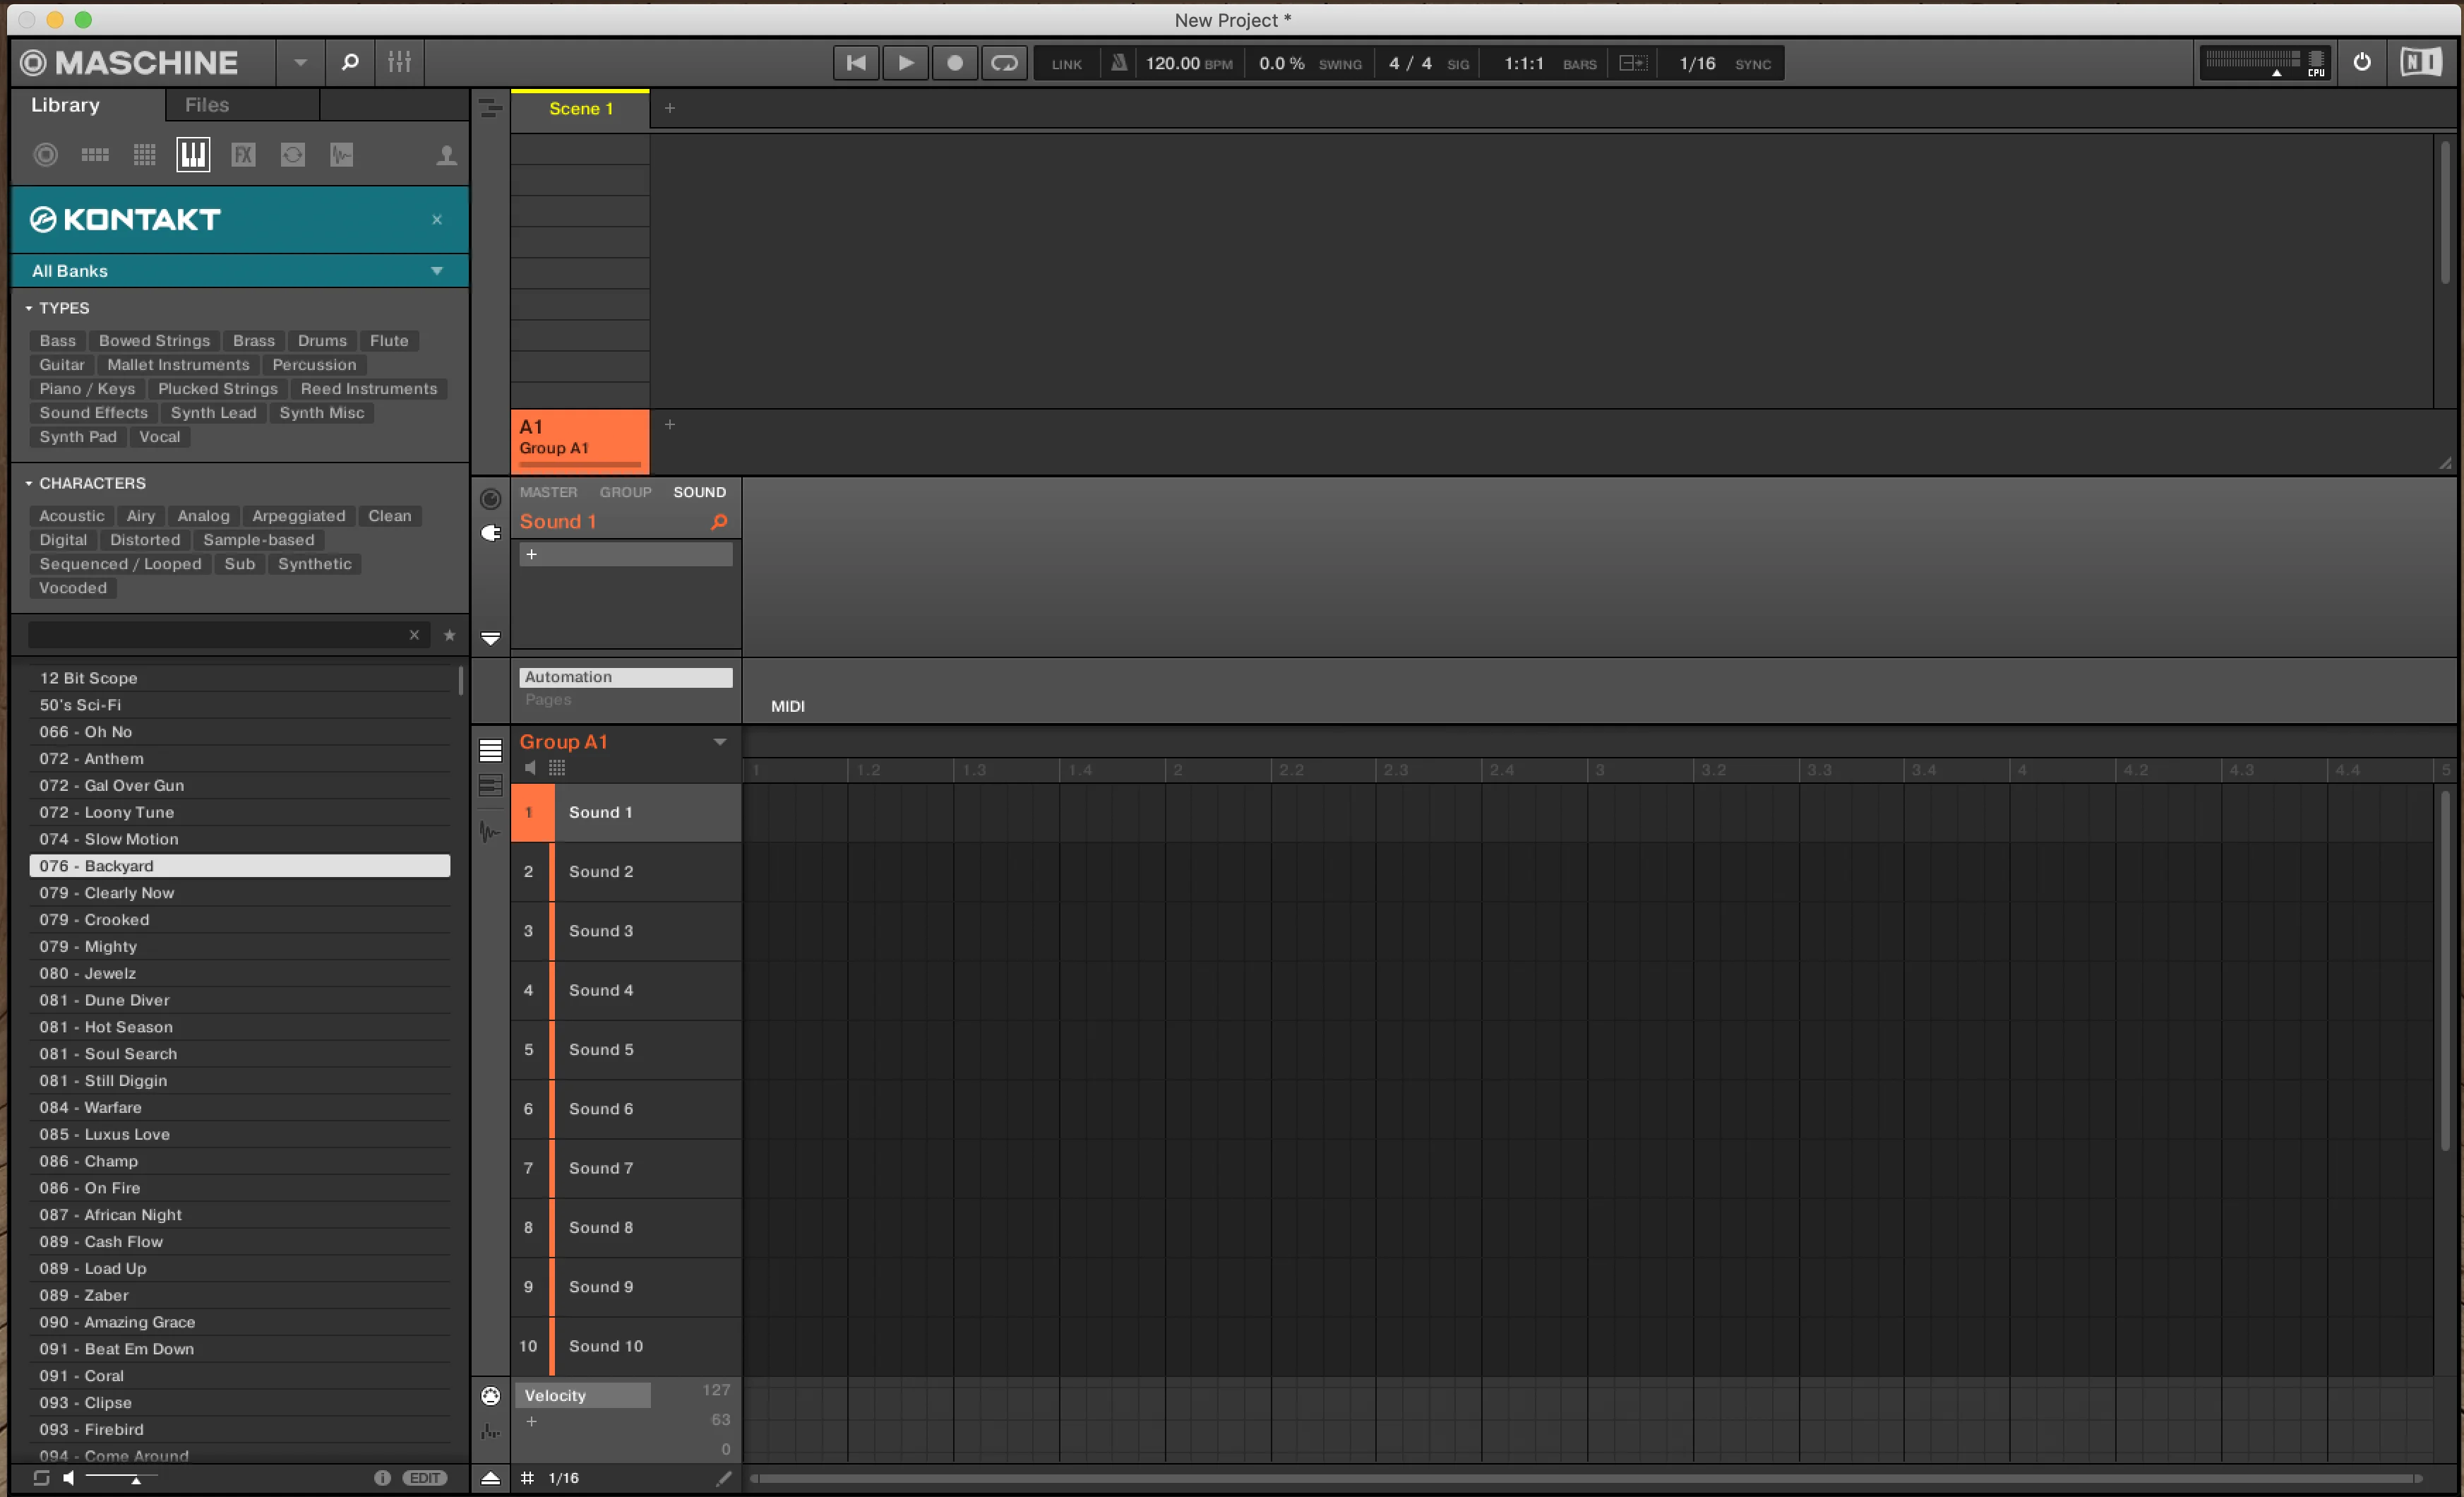This screenshot has height=1497, width=2464.
Task: Collapse the control area with down arrow
Action: (490, 638)
